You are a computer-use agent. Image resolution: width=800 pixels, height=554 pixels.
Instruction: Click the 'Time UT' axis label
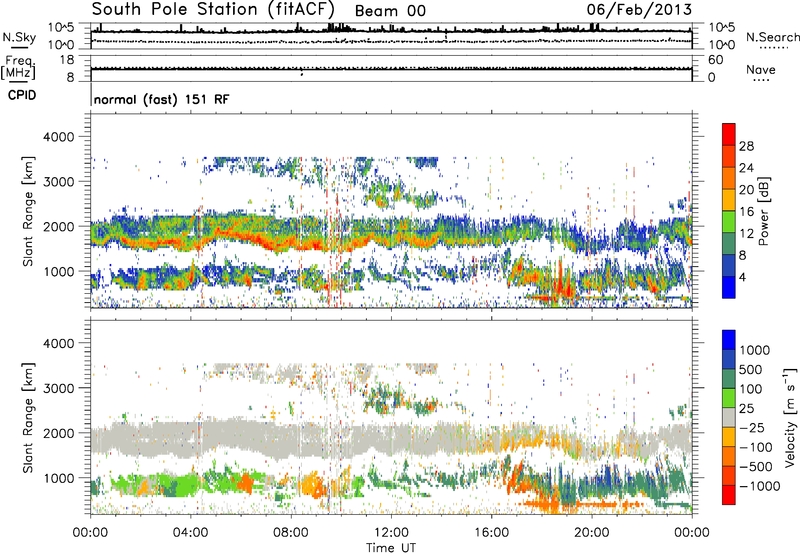[391, 548]
